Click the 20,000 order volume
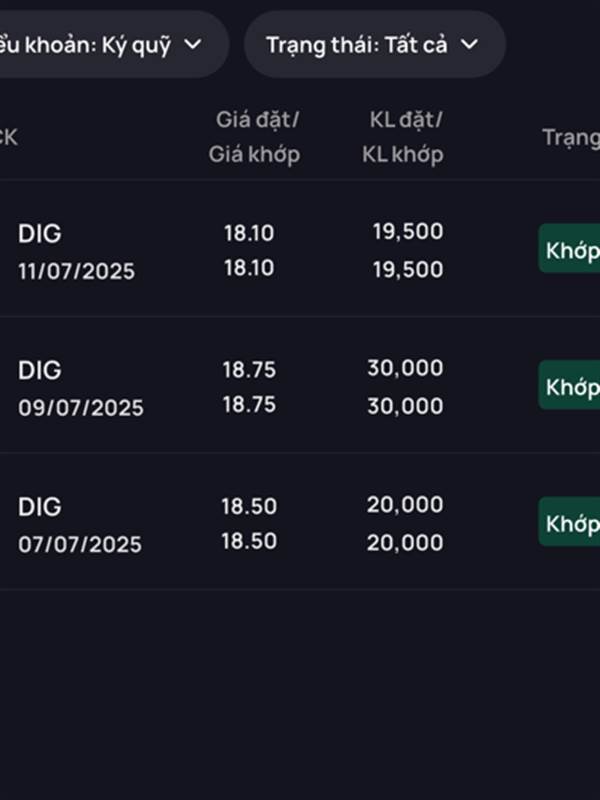 pyautogui.click(x=405, y=505)
